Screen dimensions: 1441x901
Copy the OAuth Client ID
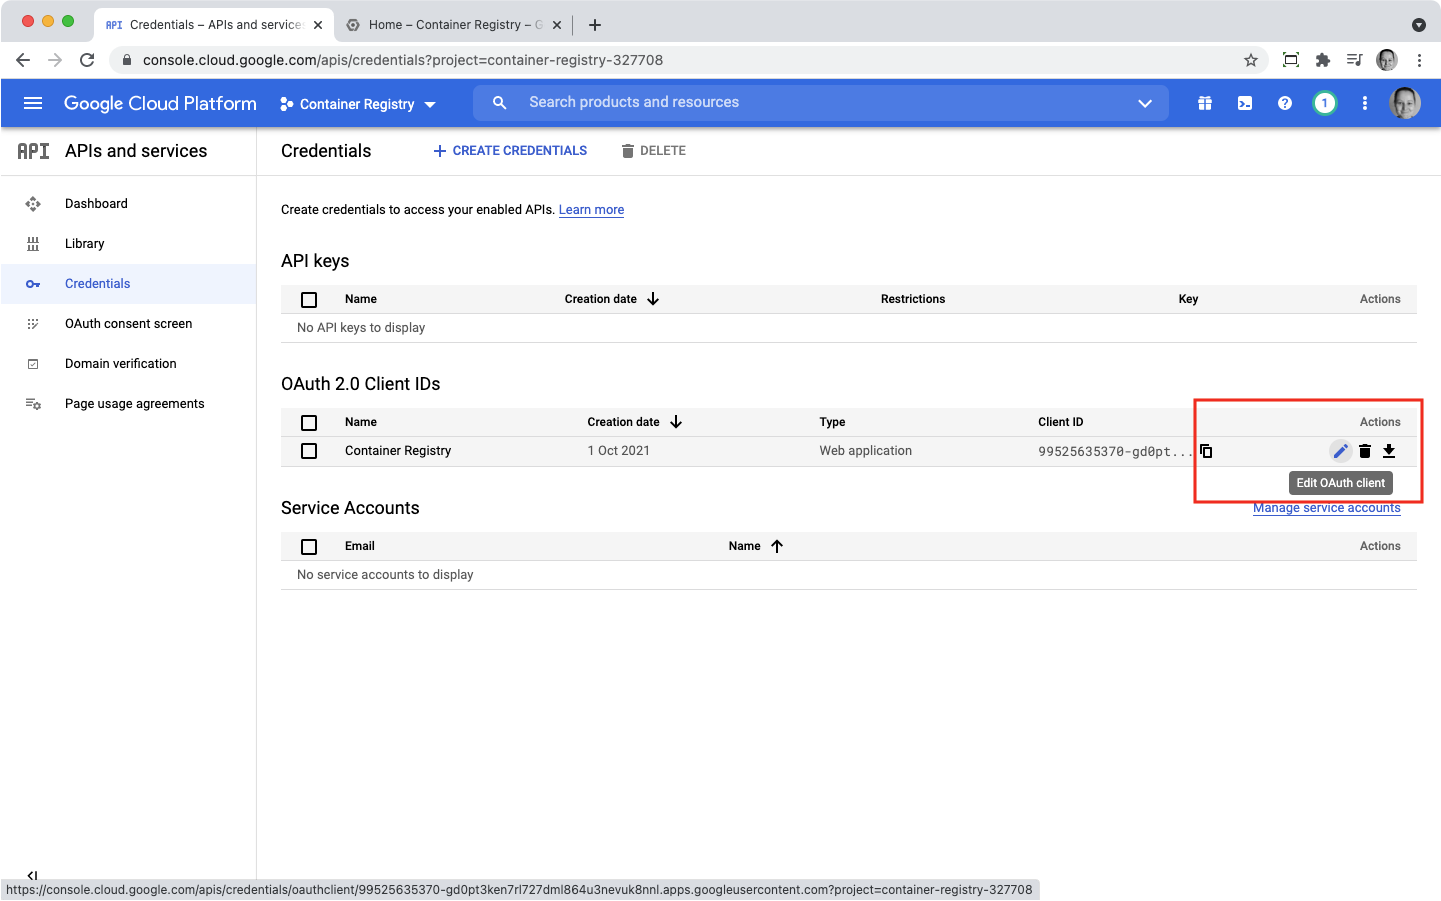pyautogui.click(x=1206, y=451)
